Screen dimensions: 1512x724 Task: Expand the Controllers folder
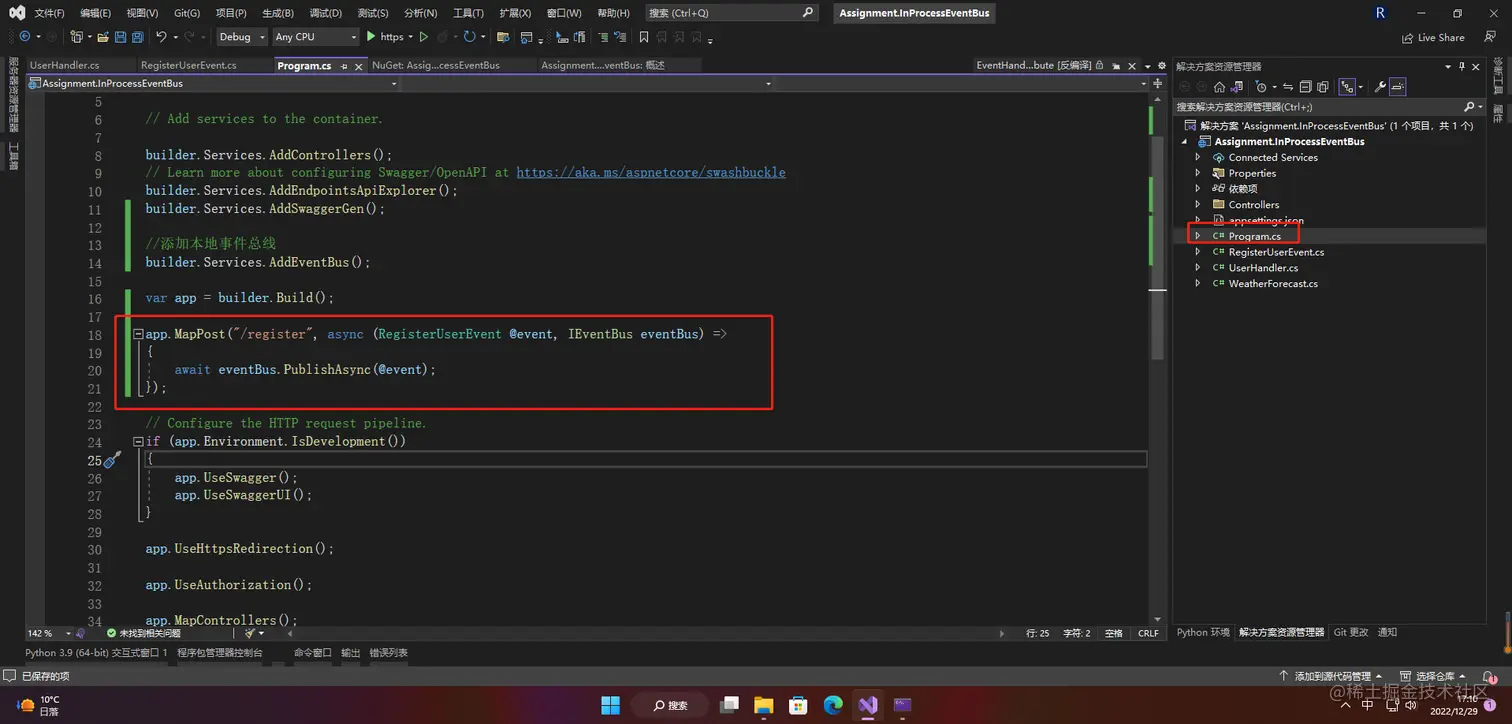[1198, 204]
